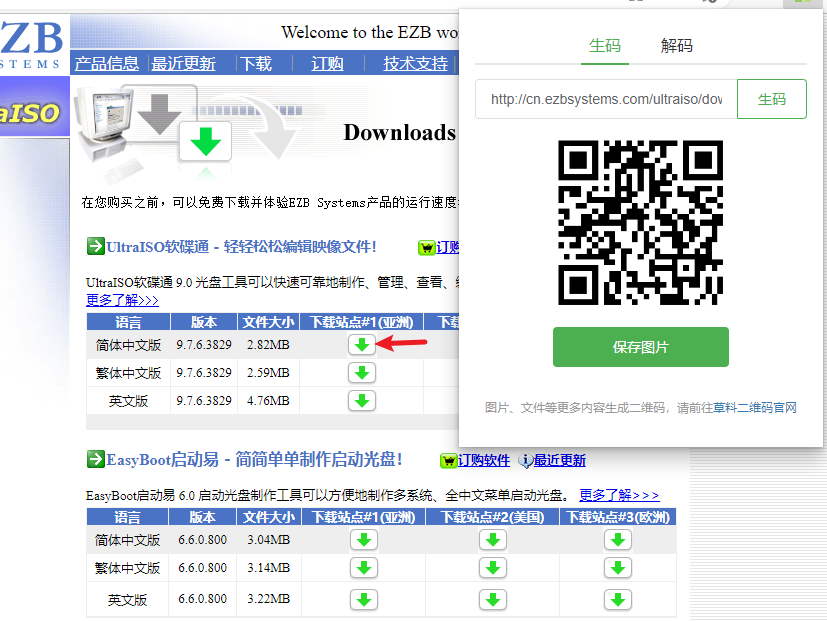The image size is (827, 621).
Task: Select the EasyBoot 3.22MB file size cell
Action: (x=268, y=599)
